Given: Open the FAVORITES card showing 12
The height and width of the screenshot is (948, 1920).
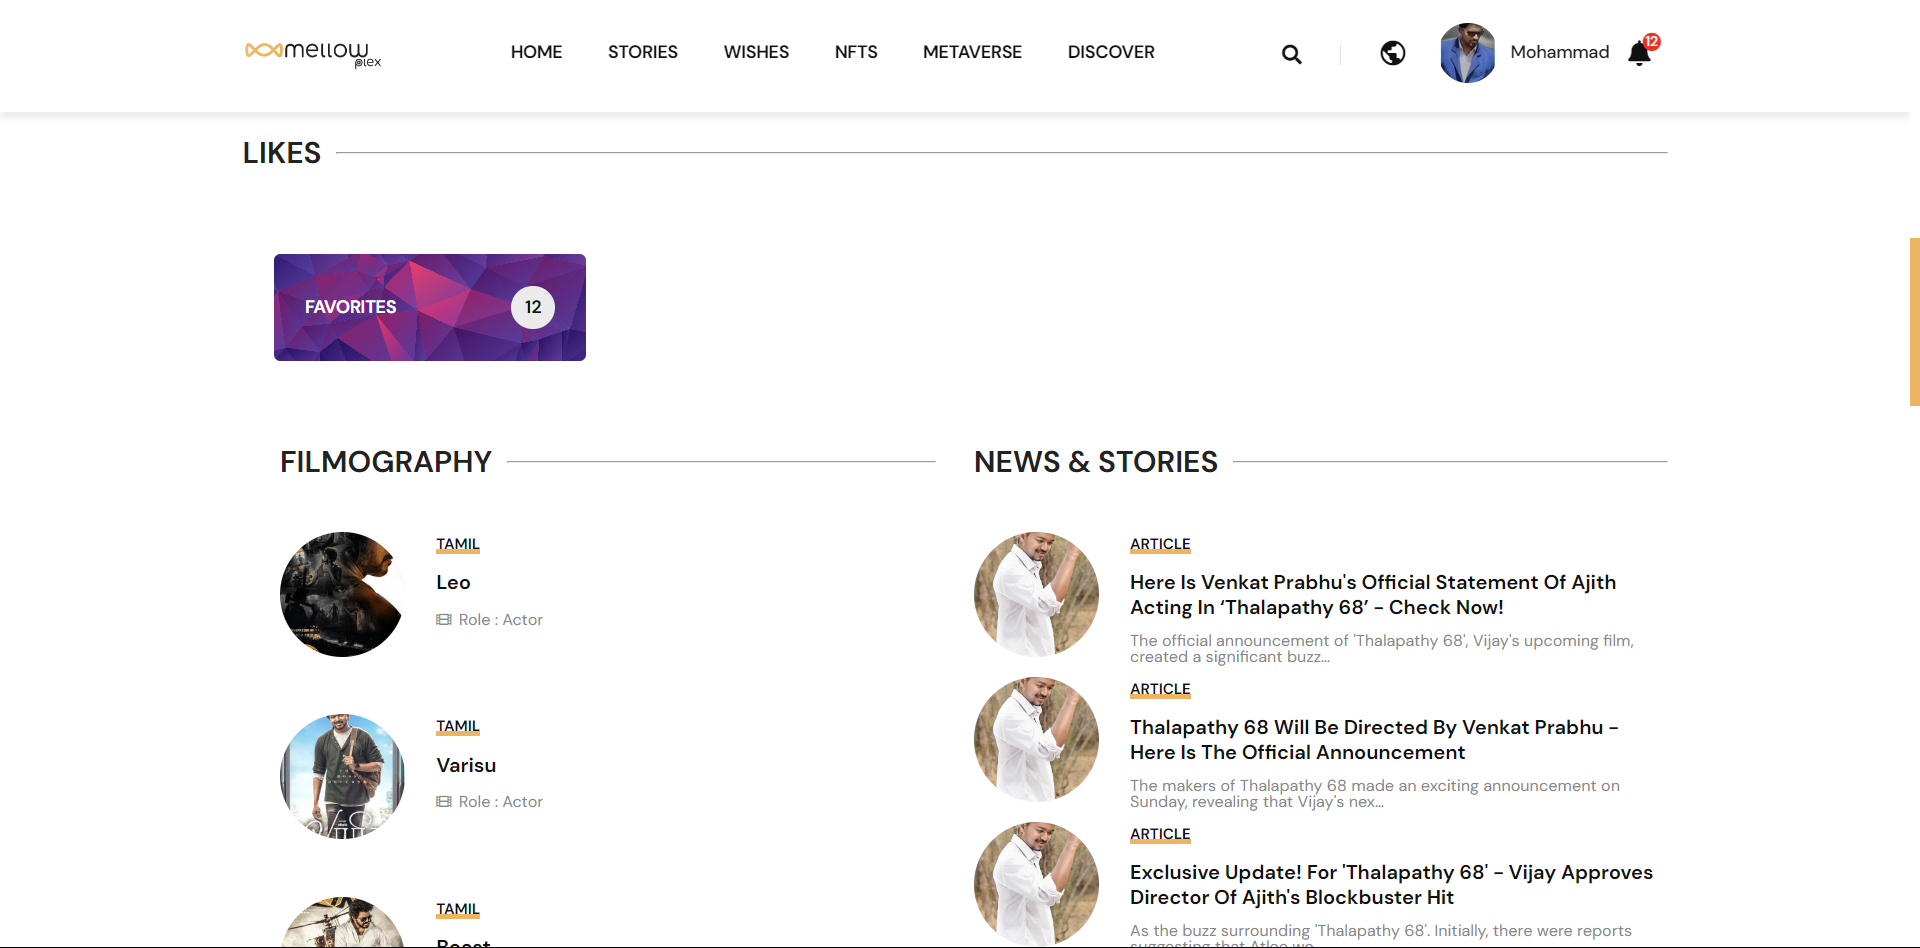Looking at the screenshot, I should [430, 307].
